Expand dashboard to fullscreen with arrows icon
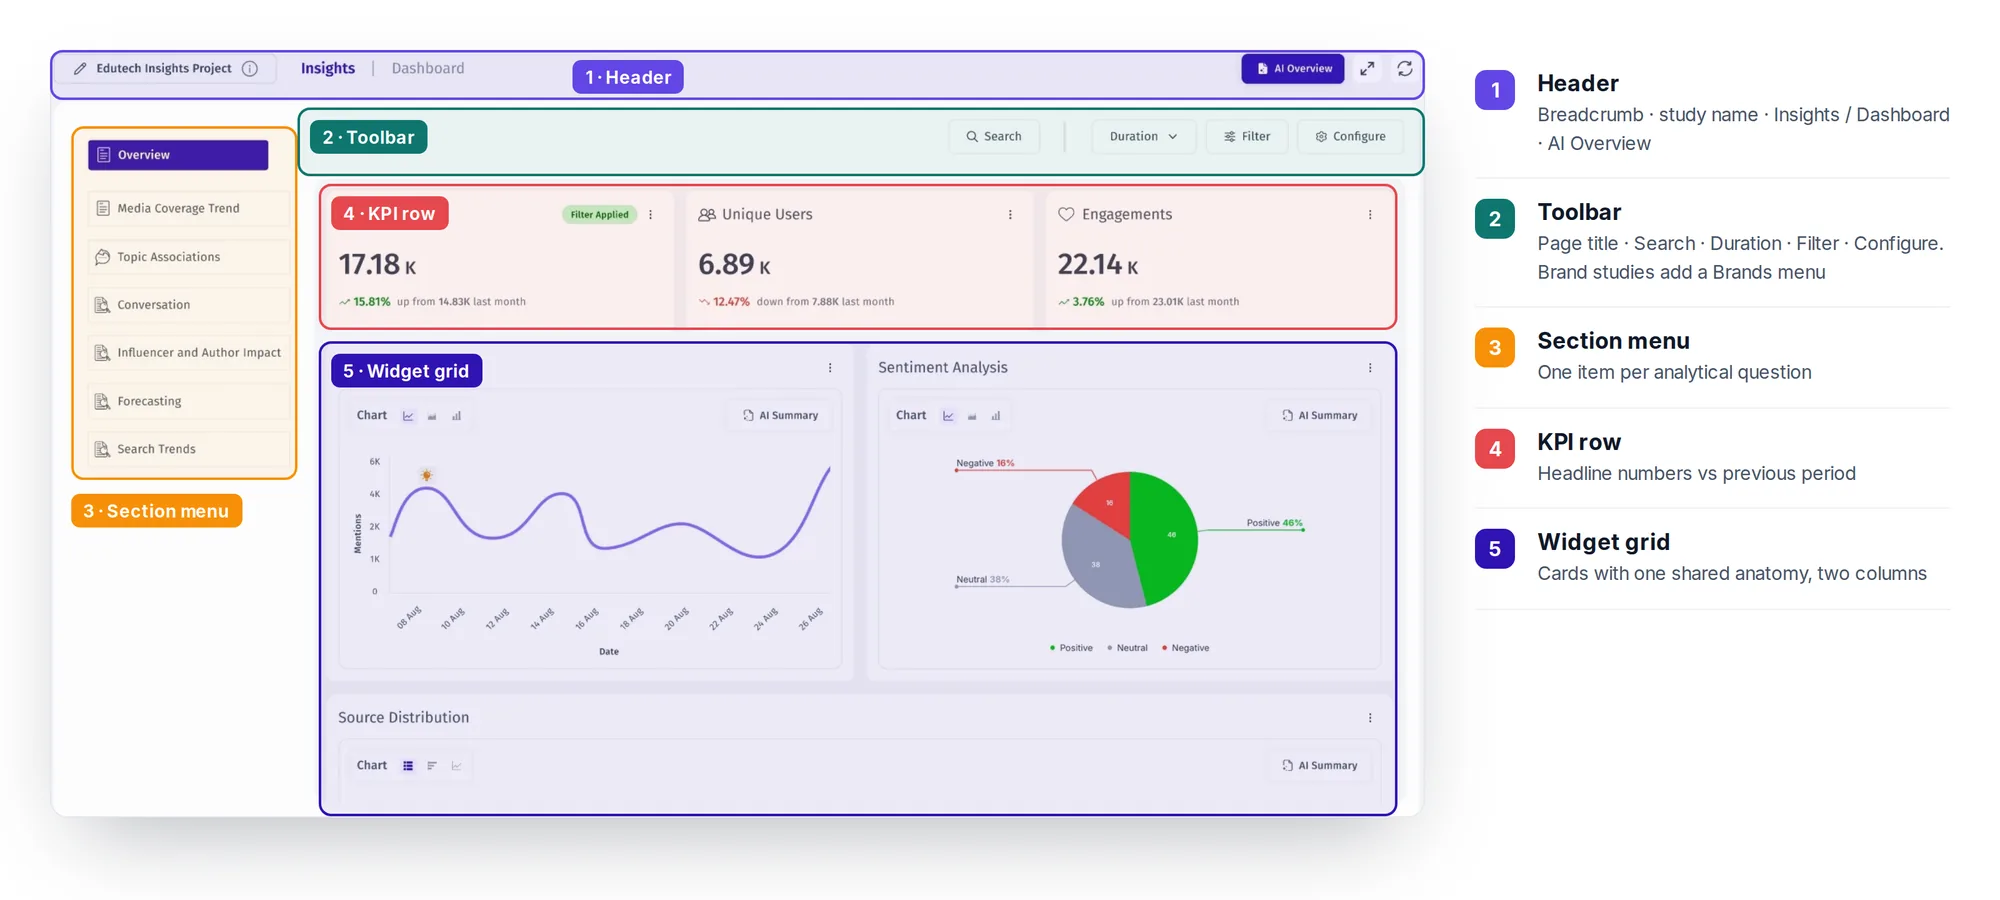Viewport: 2000px width, 900px height. [1367, 68]
